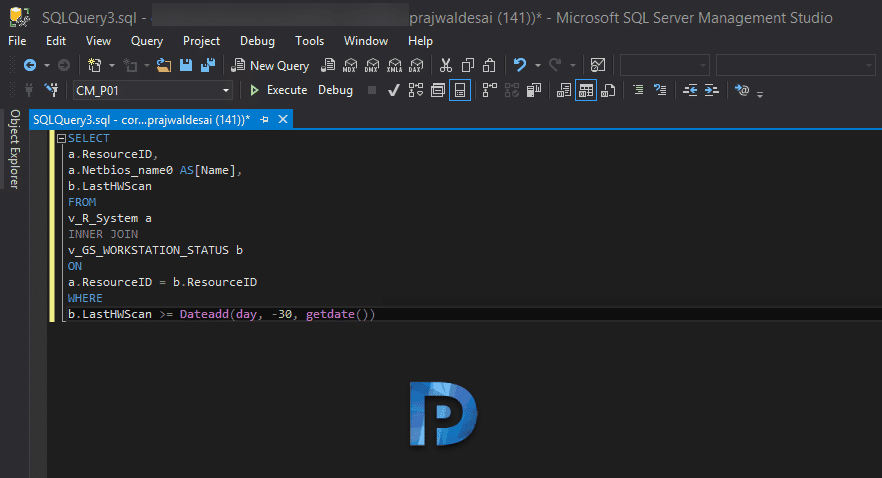
Task: Click the Undo arrow icon
Action: (x=520, y=66)
